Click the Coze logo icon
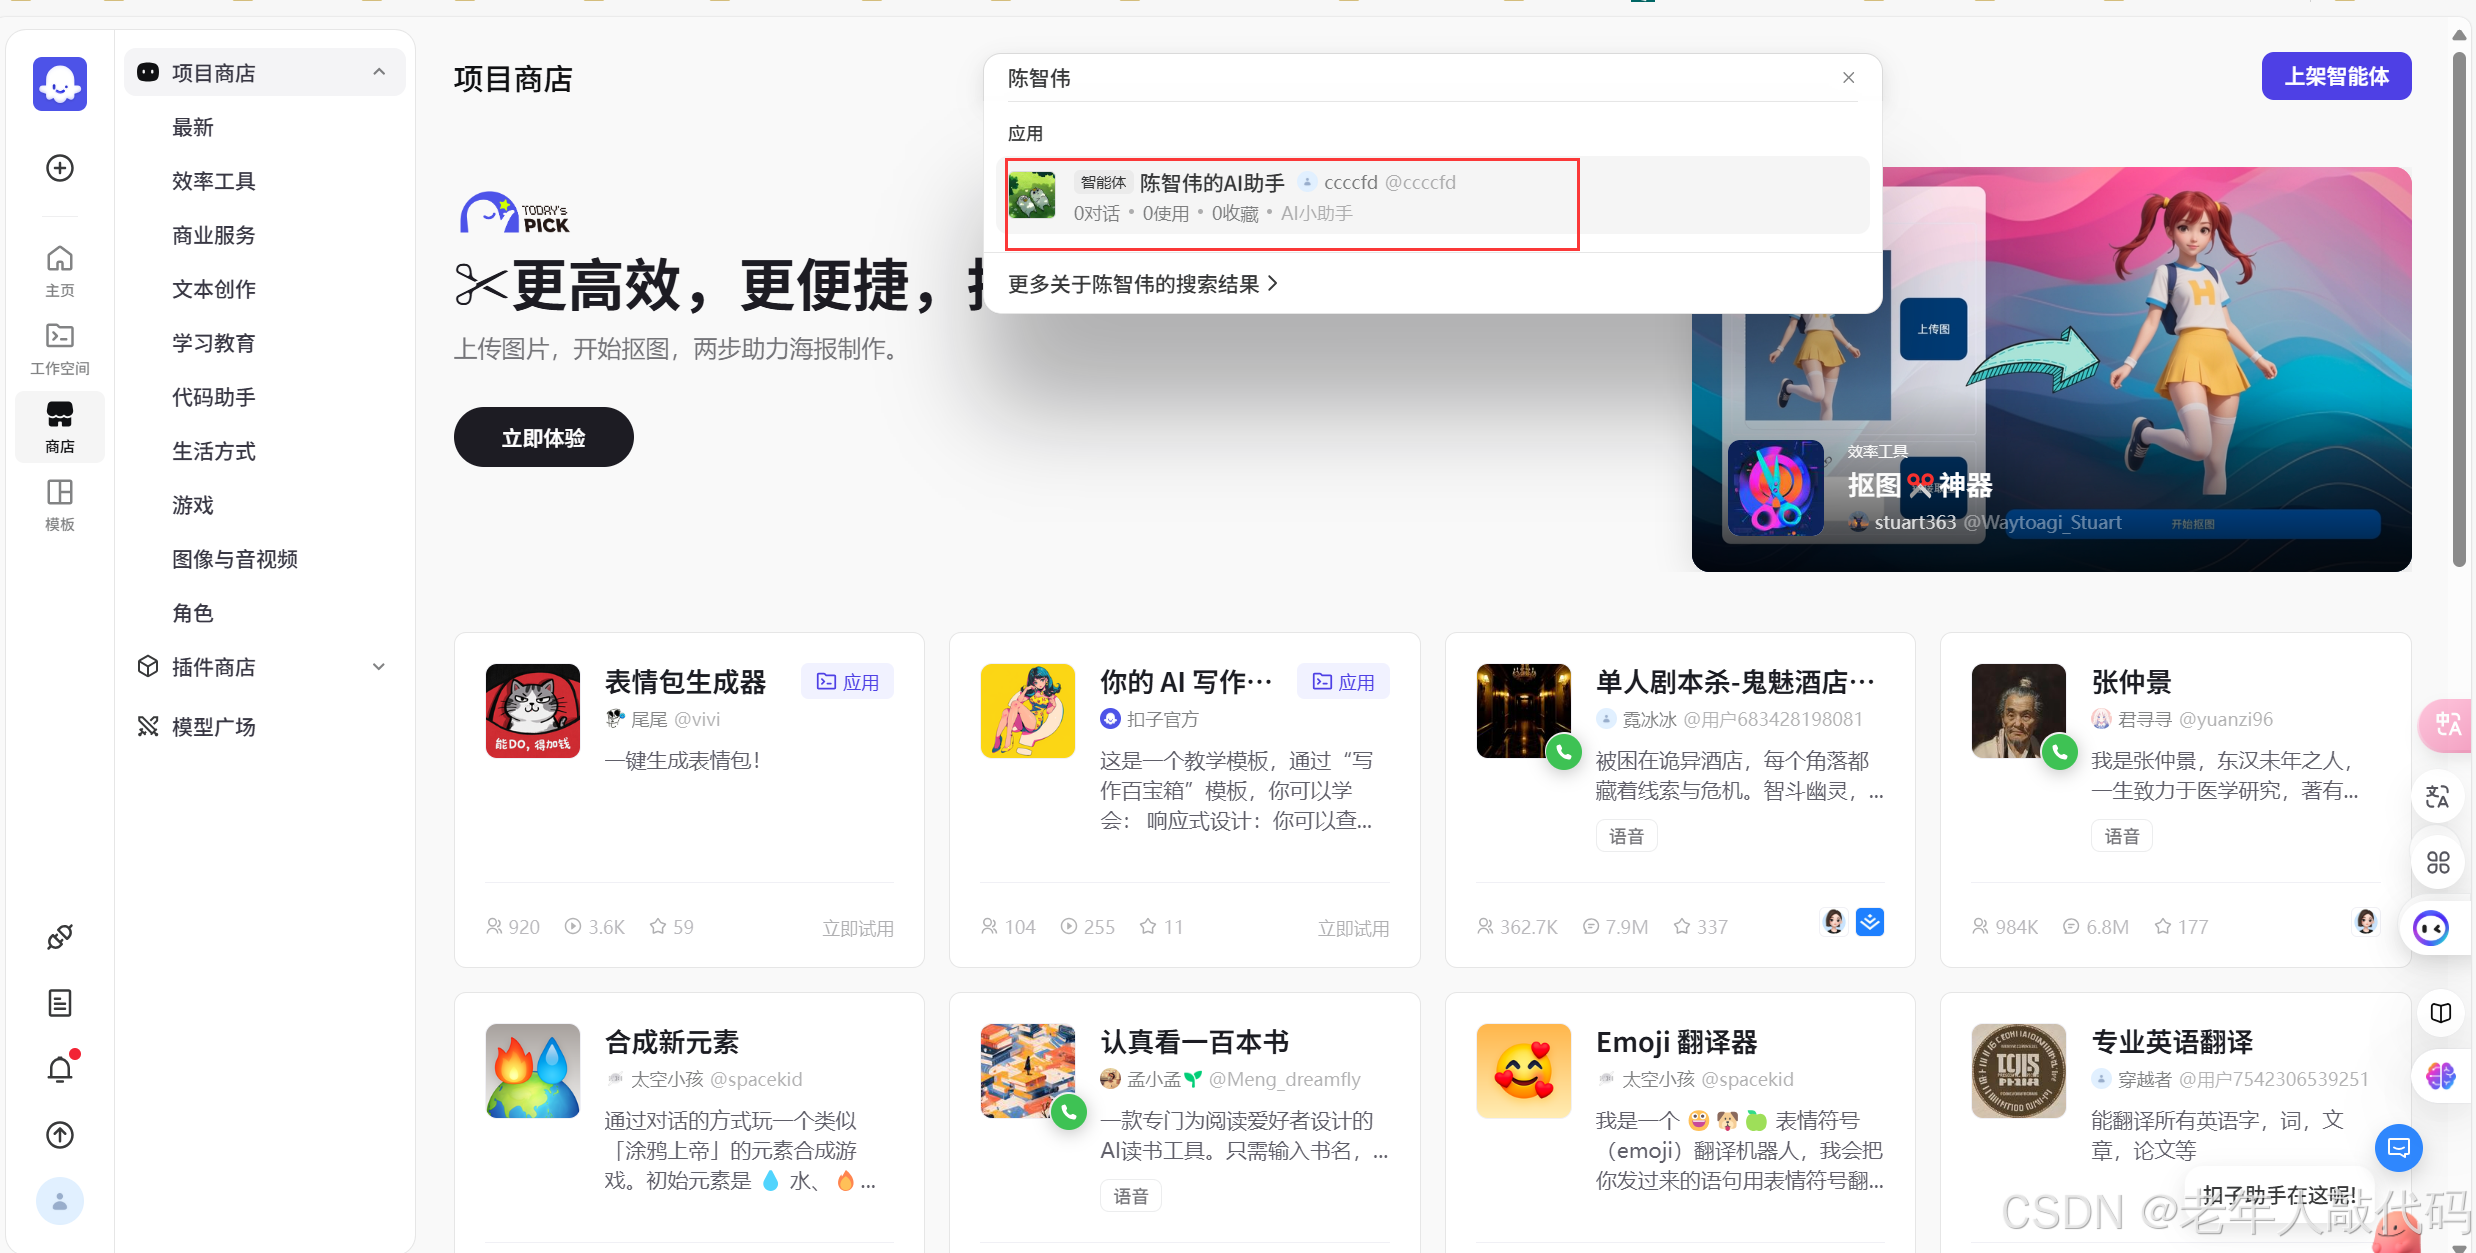The height and width of the screenshot is (1253, 2476). tap(60, 84)
